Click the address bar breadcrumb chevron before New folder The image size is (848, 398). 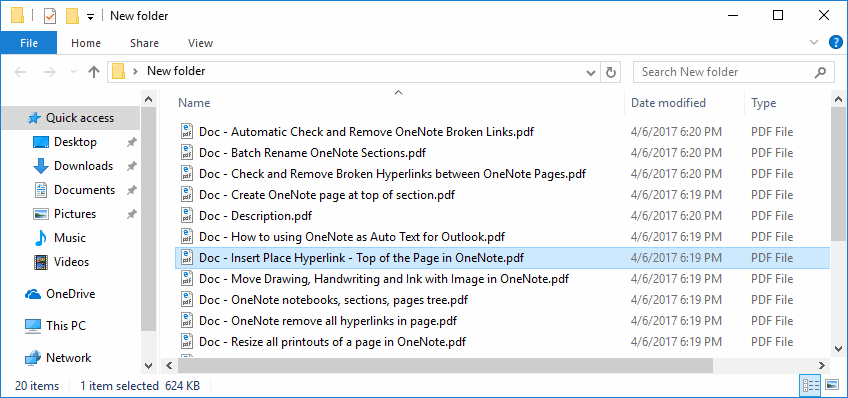pyautogui.click(x=136, y=71)
